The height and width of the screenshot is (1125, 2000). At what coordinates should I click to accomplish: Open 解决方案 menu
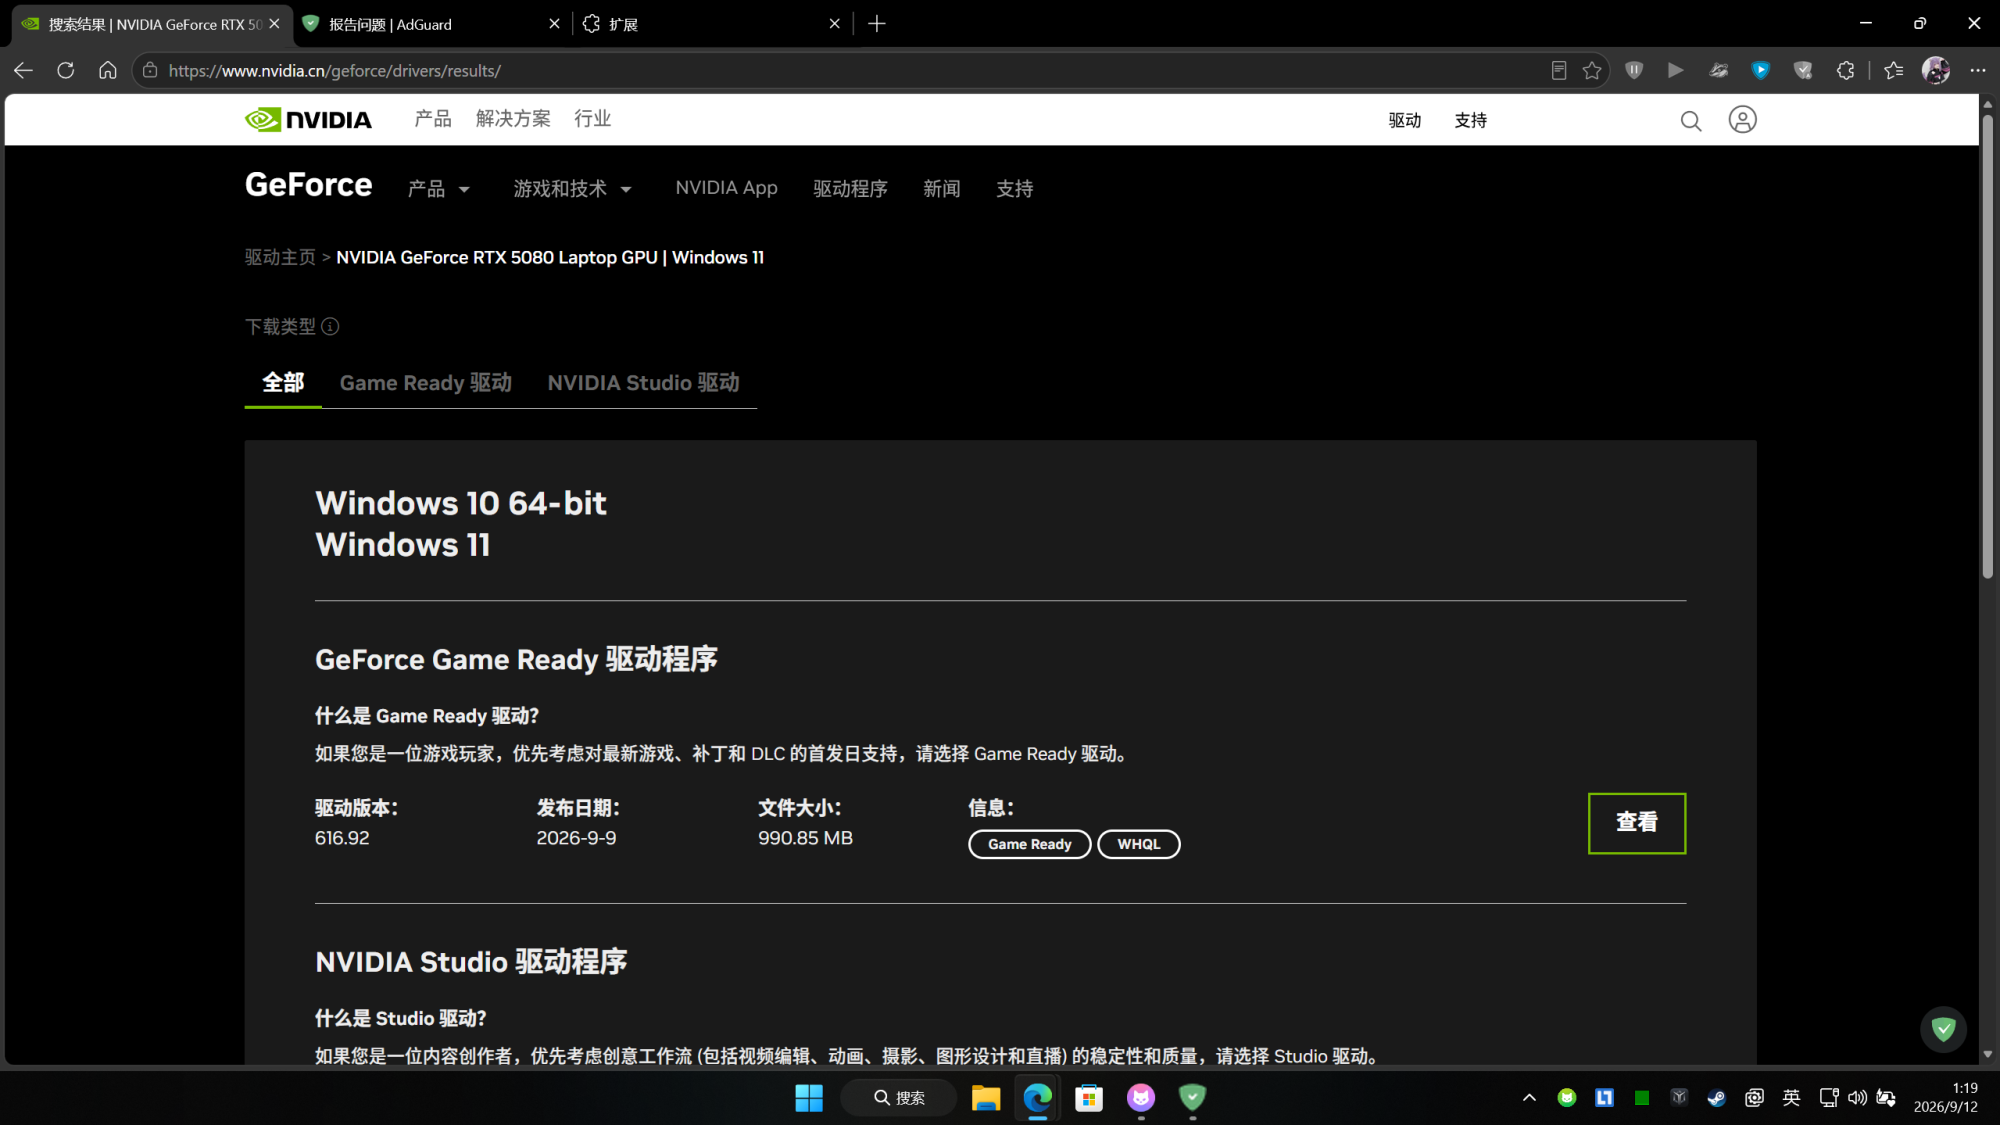point(513,119)
